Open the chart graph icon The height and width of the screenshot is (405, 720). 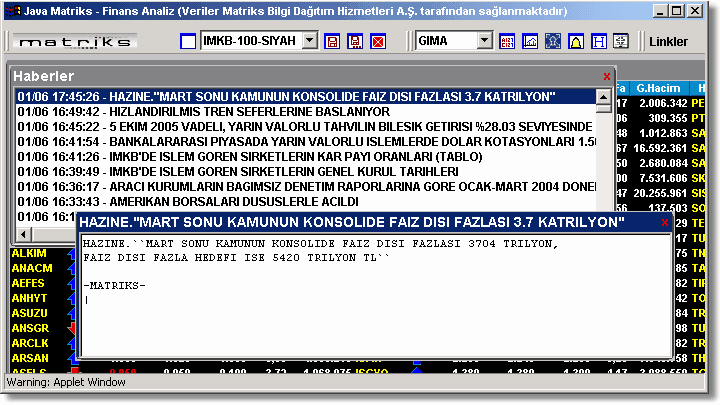[x=530, y=41]
